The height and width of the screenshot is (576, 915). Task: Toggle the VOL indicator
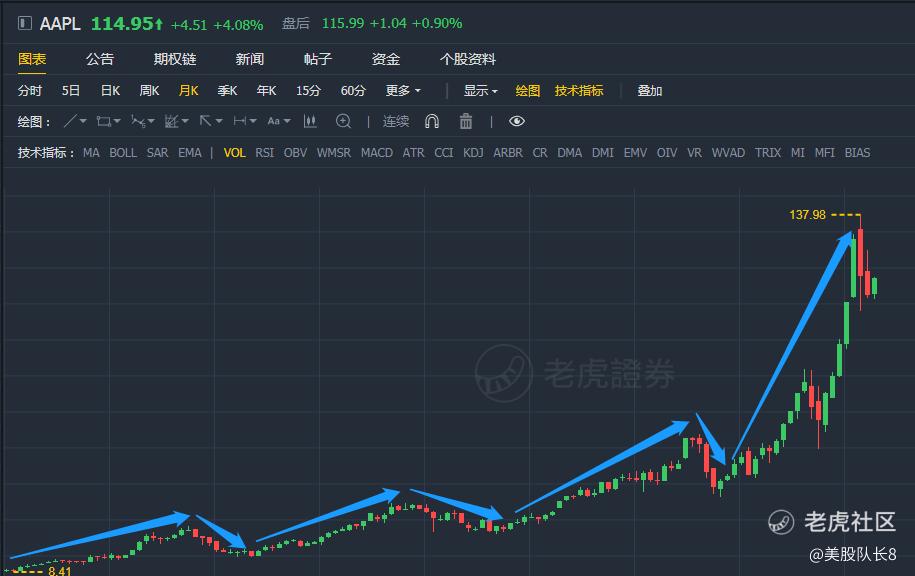[235, 153]
